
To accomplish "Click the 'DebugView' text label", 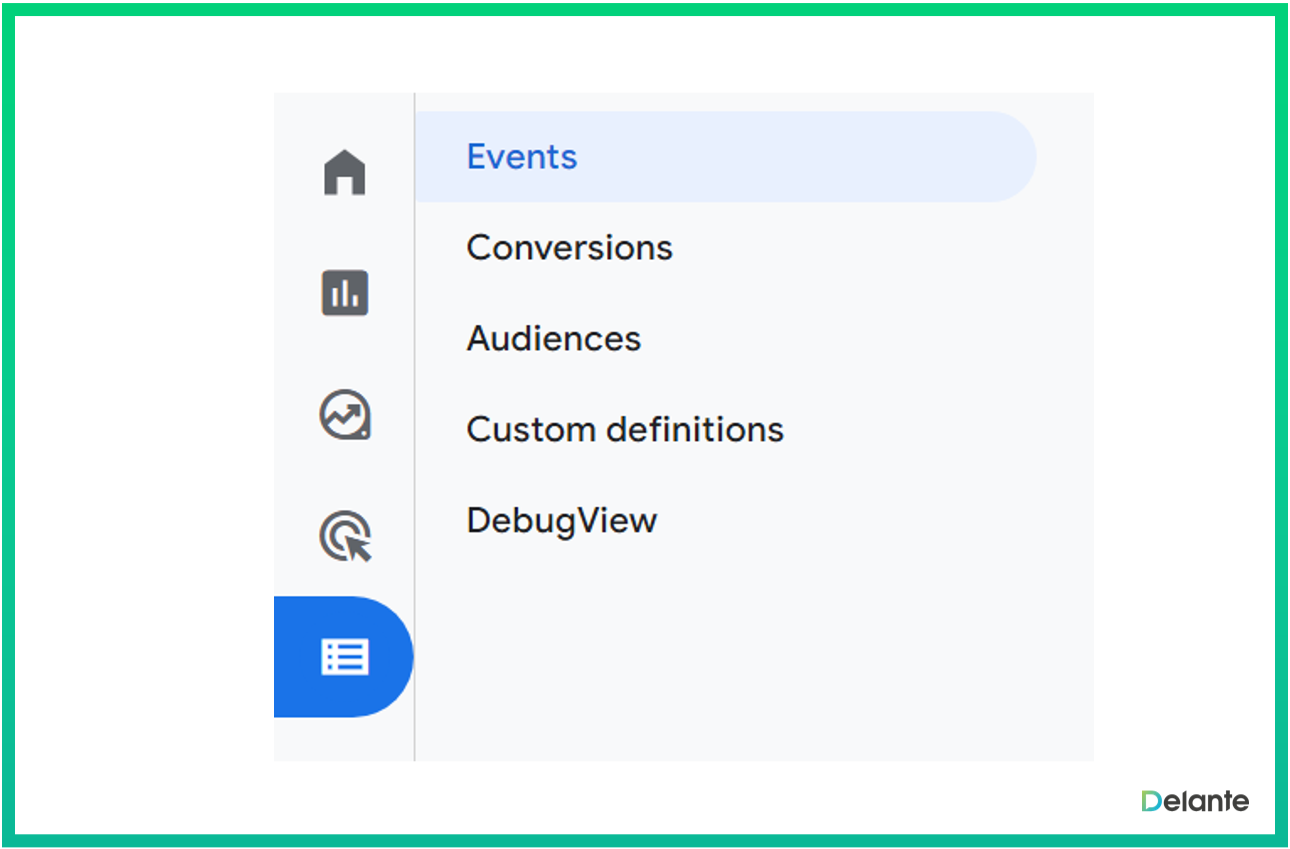I will pos(561,521).
